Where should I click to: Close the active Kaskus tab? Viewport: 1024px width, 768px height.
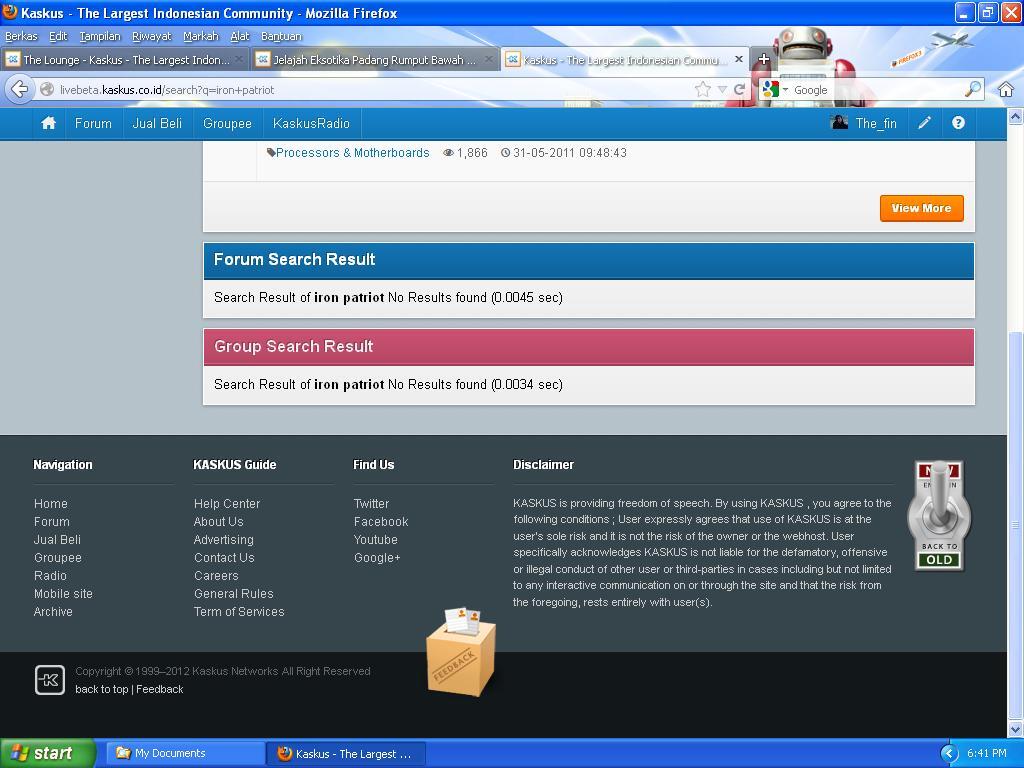coord(739,59)
